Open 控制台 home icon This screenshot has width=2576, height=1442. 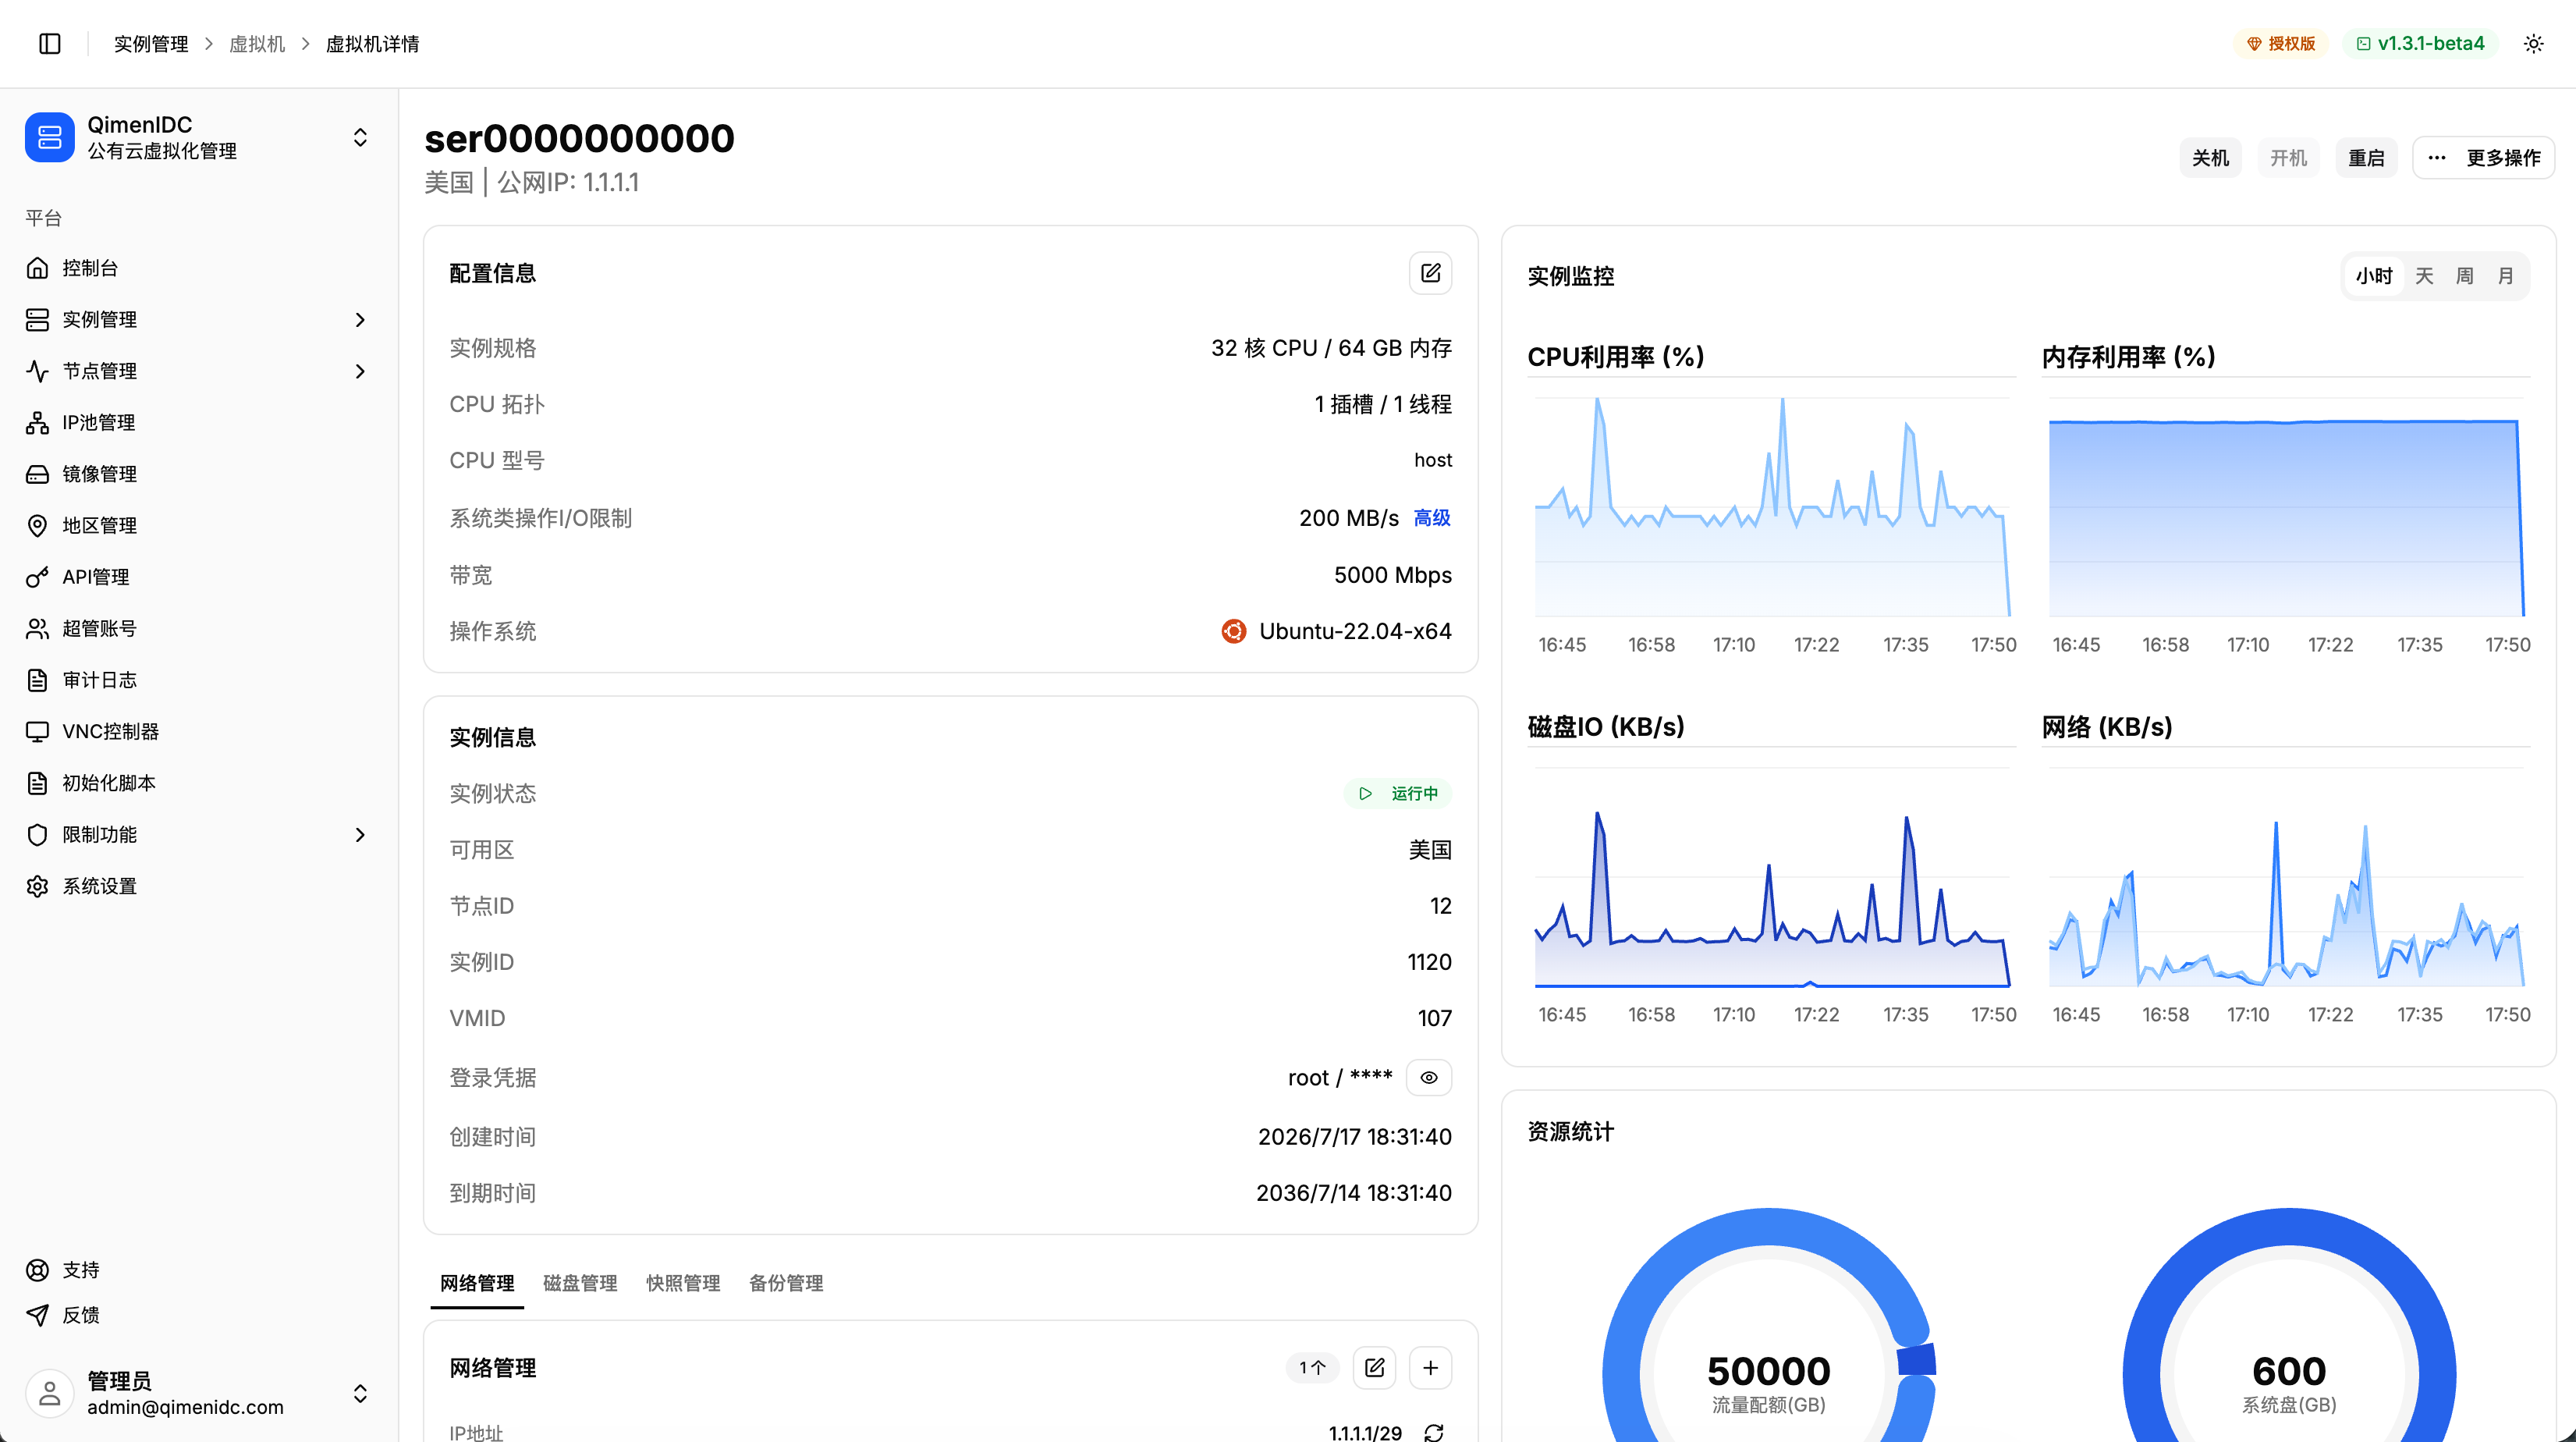(x=37, y=268)
